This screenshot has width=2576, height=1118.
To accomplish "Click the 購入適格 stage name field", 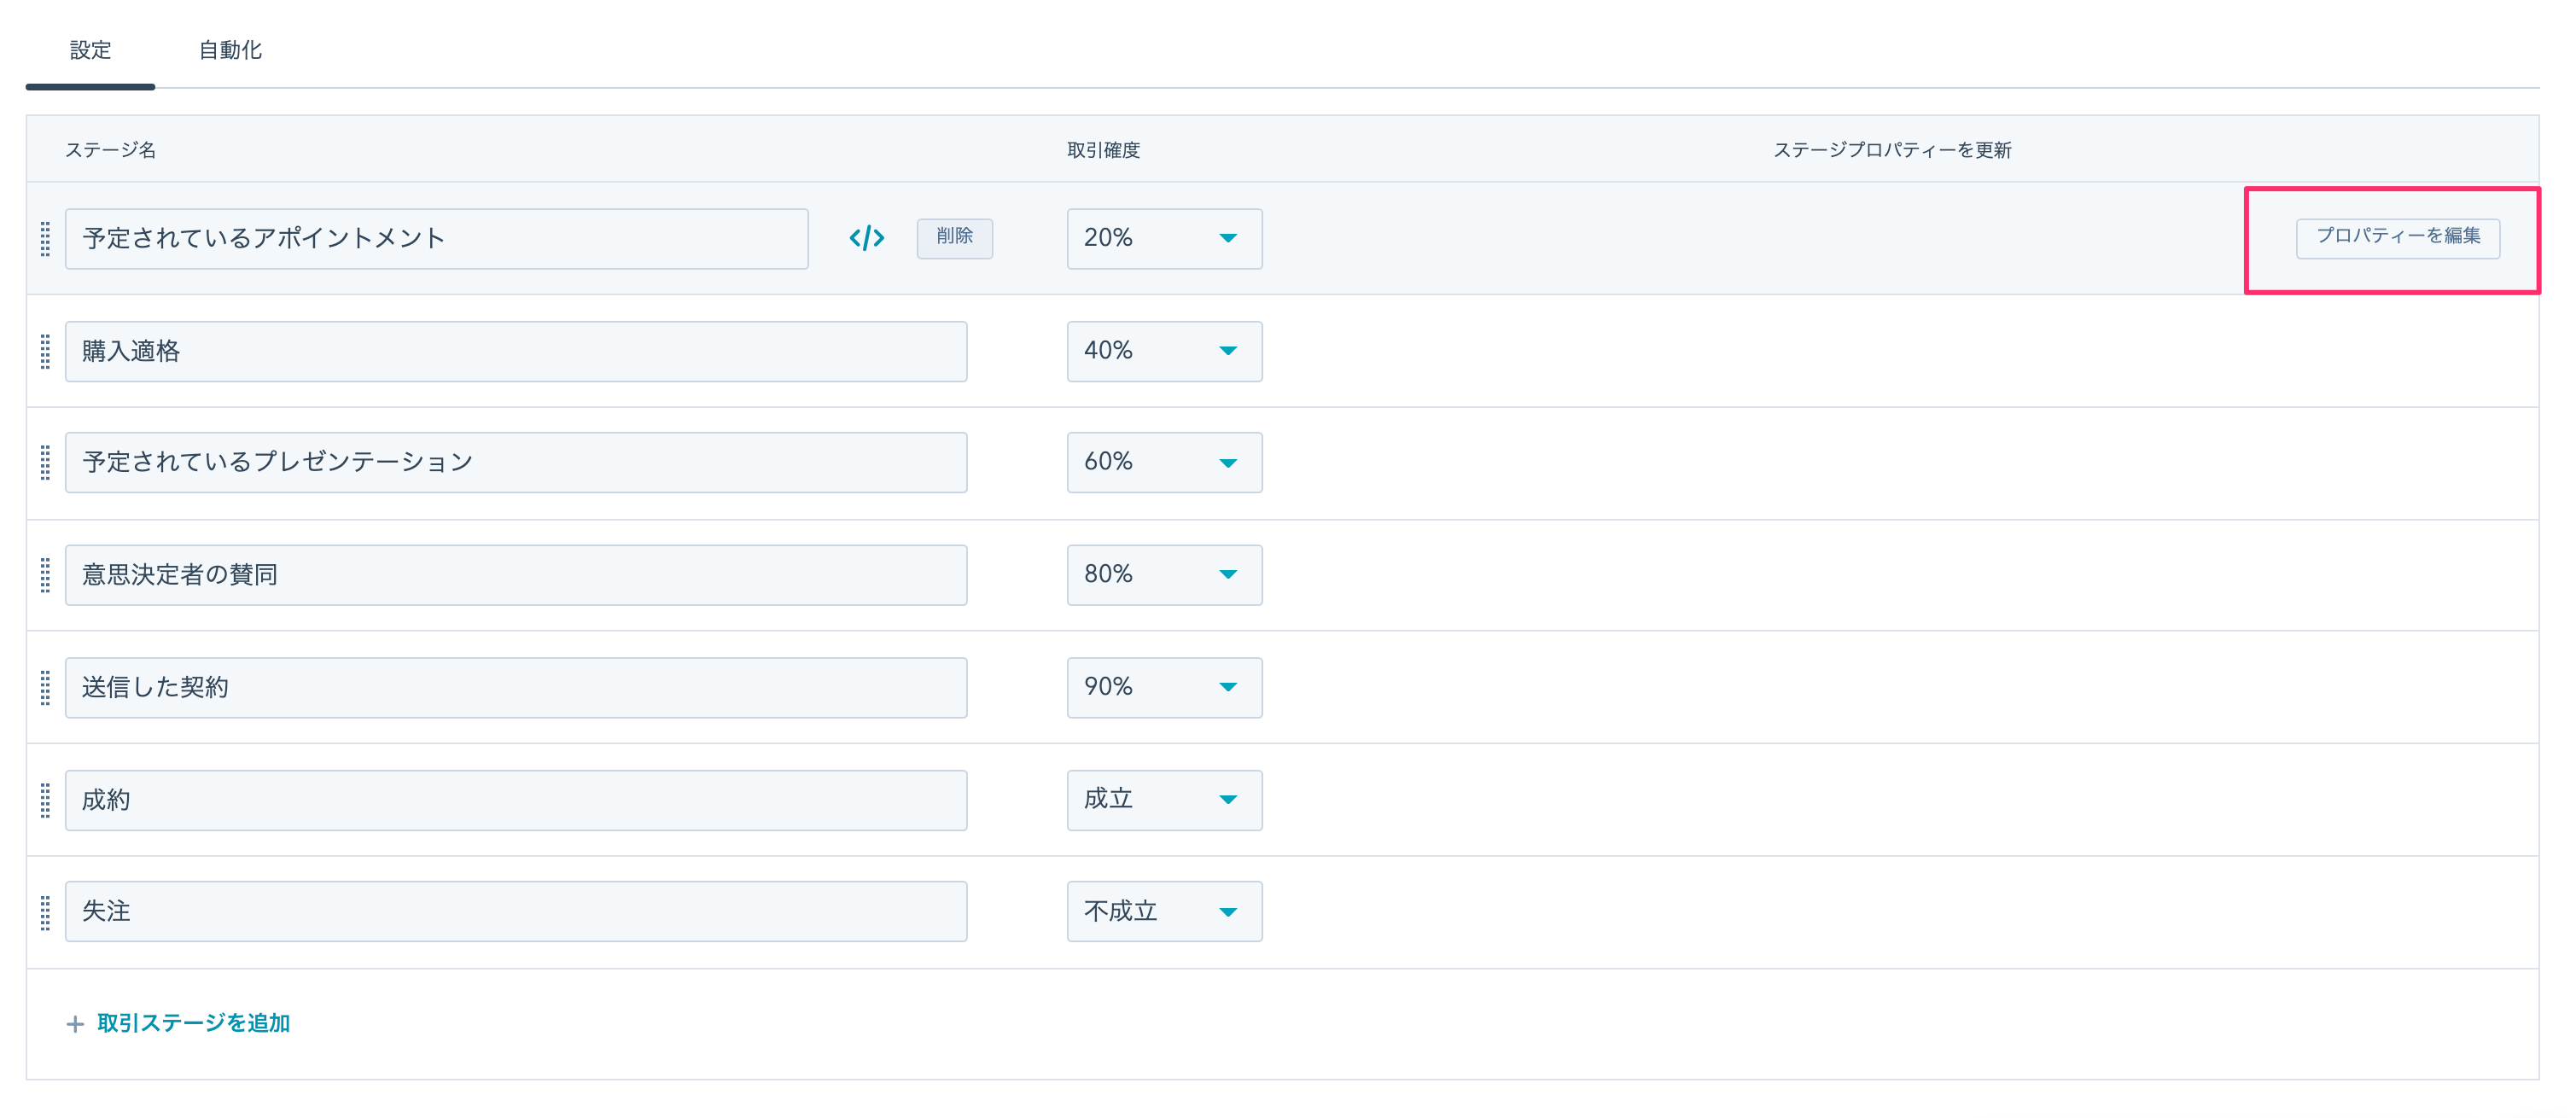I will [x=516, y=351].
